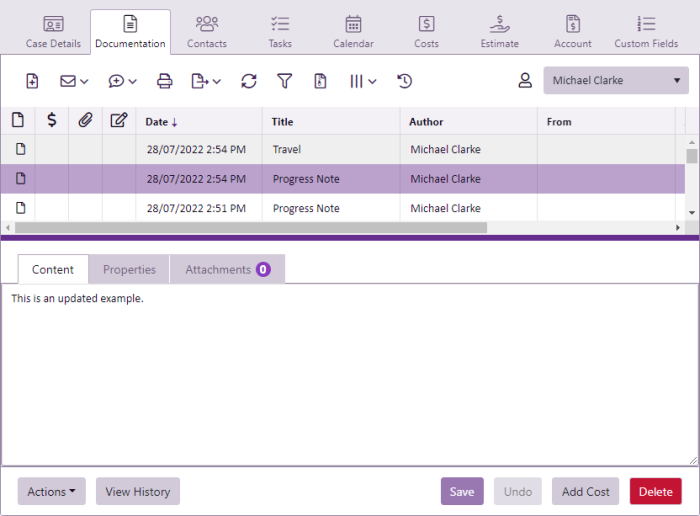This screenshot has height=516, width=700.
Task: Switch to the Properties tab
Action: pyautogui.click(x=129, y=270)
